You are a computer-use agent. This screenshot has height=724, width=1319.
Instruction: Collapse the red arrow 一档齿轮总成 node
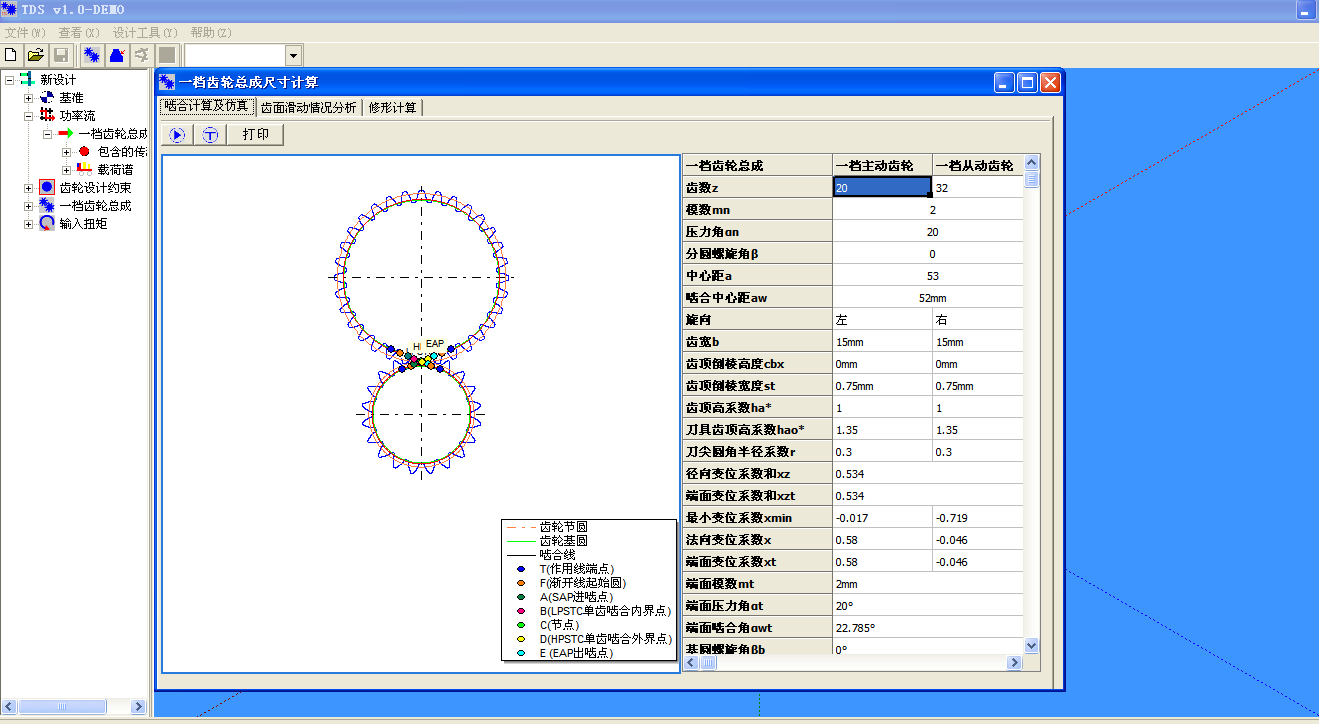pos(47,134)
